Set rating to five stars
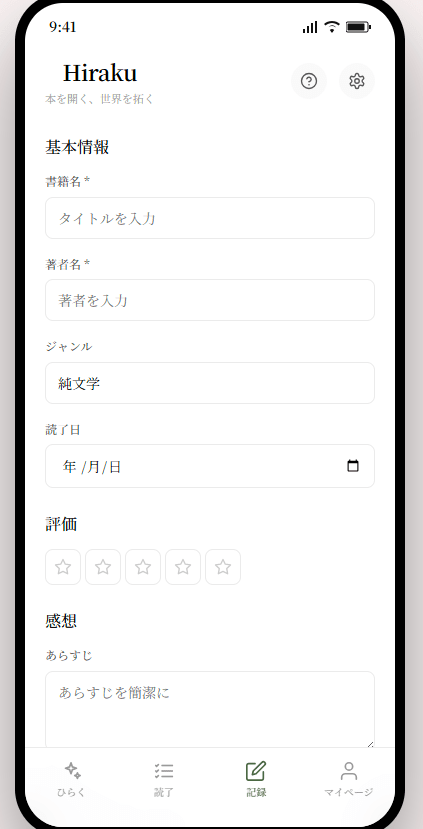423x829 pixels. (x=223, y=567)
